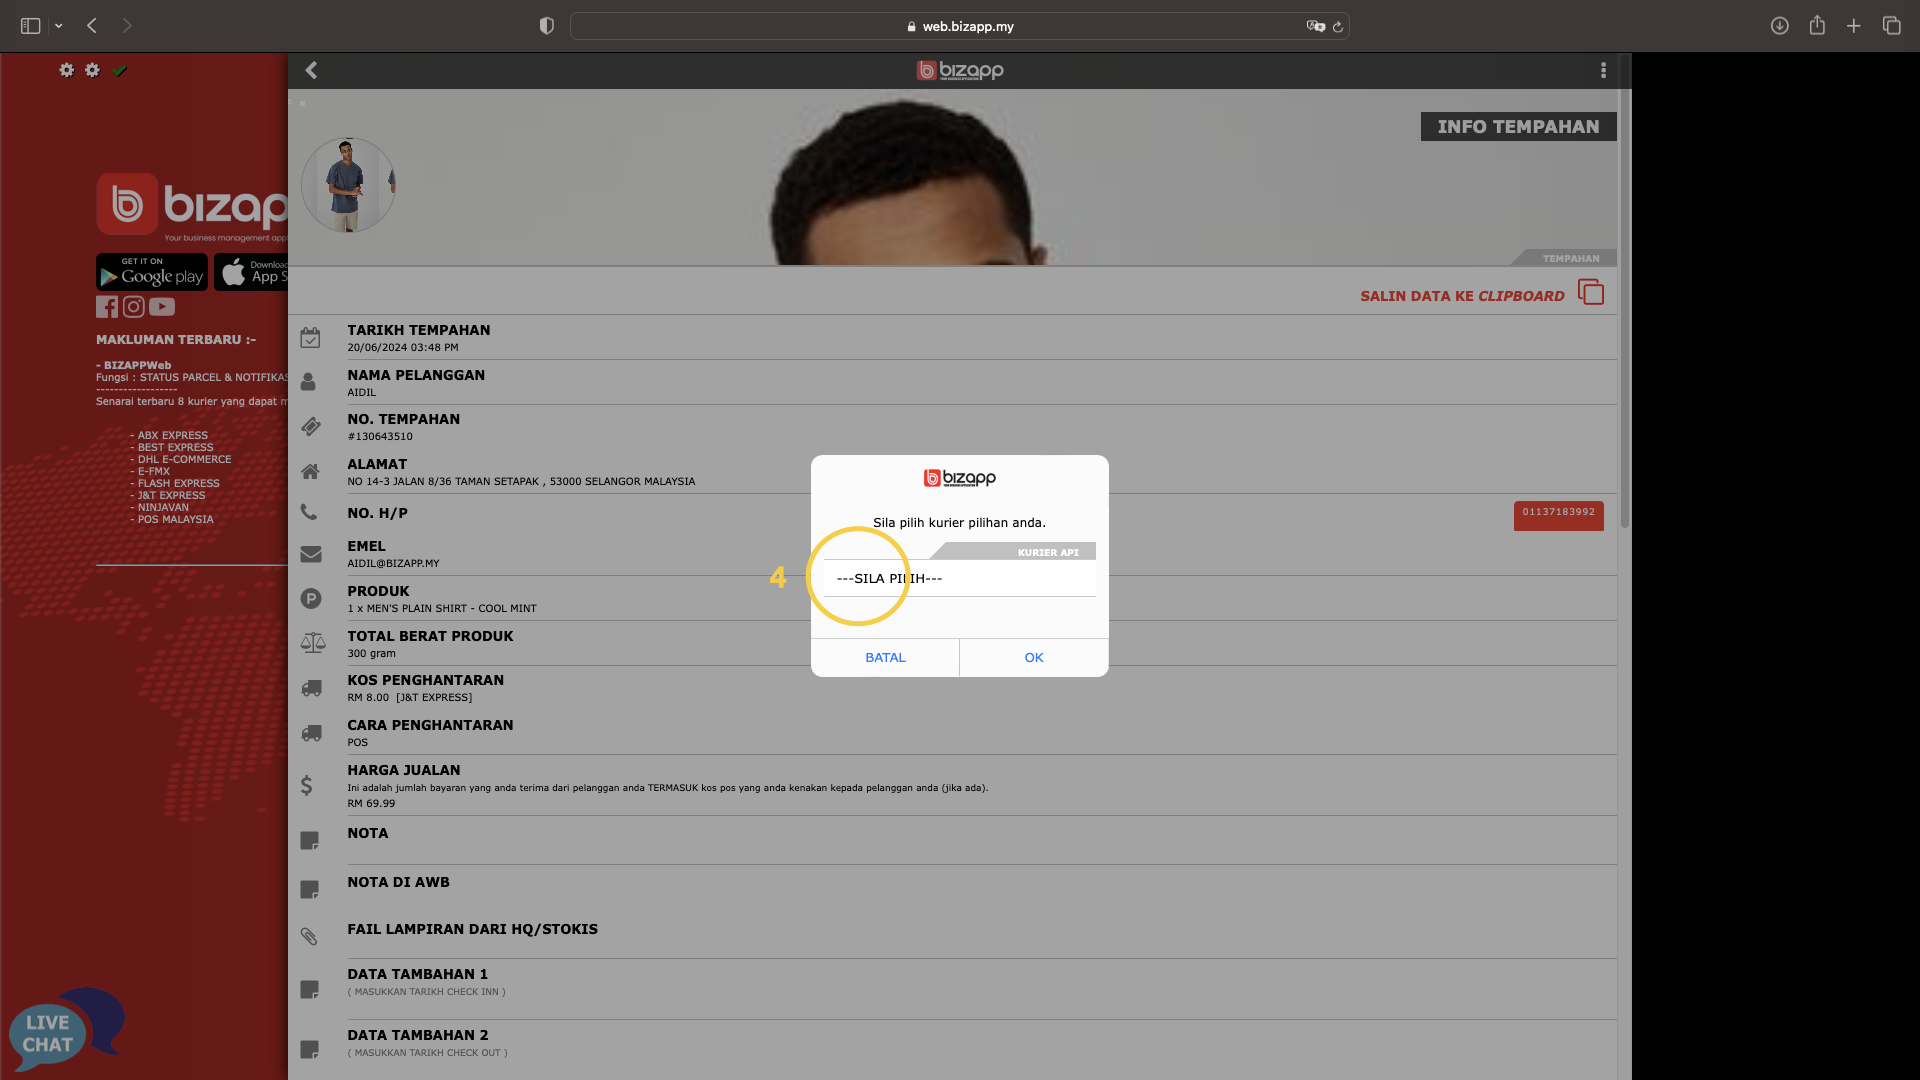Open the LIVE CHAT bubble
The image size is (1920, 1080).
coord(66,1030)
